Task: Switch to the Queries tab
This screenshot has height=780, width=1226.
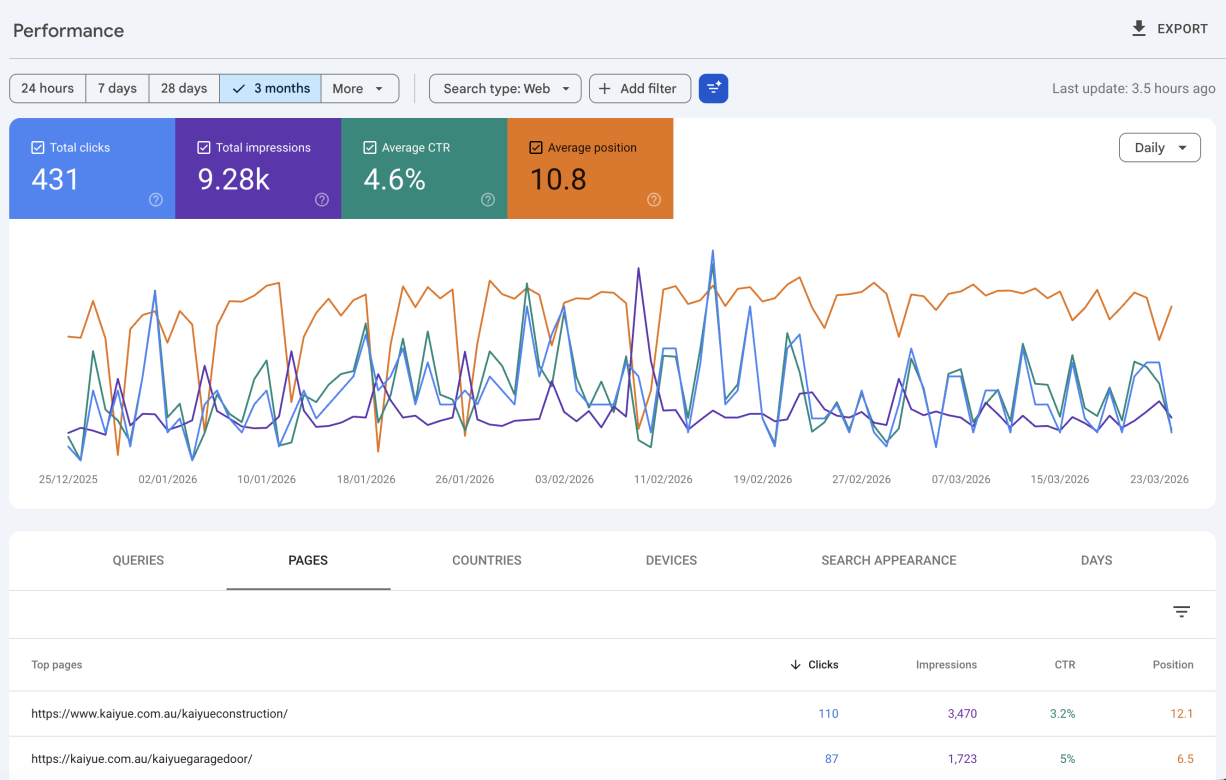Action: click(x=138, y=560)
